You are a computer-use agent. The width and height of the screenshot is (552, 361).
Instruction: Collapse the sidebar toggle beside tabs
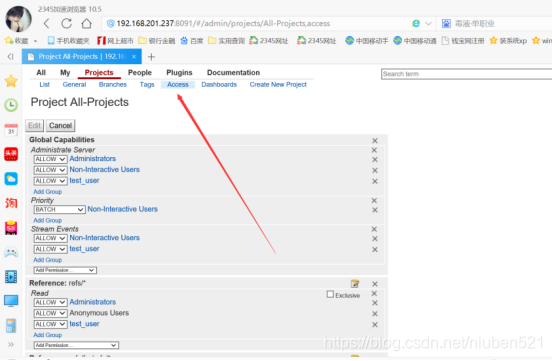tap(11, 56)
